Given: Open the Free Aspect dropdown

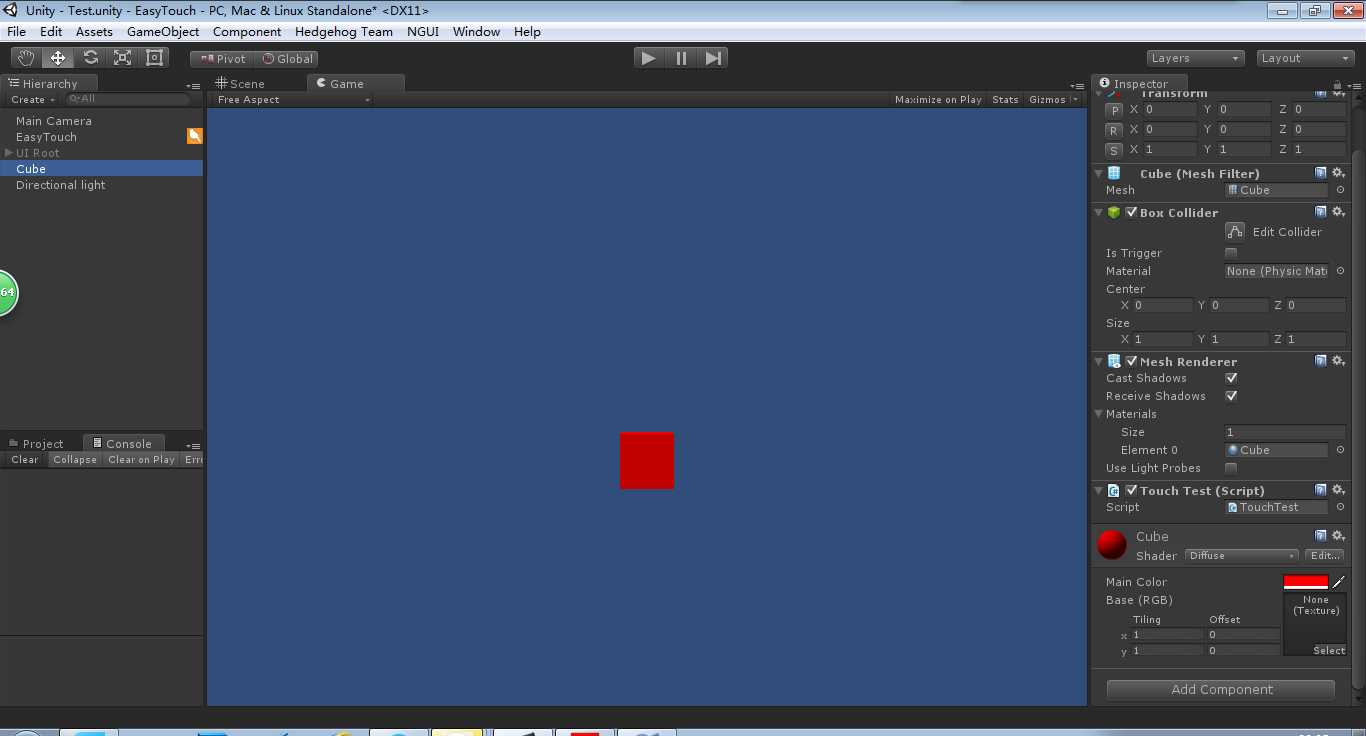Looking at the screenshot, I should click(292, 99).
